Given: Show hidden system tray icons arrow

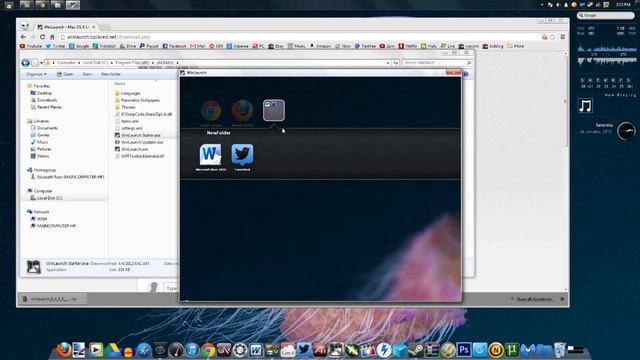Looking at the screenshot, I should pos(542,4).
